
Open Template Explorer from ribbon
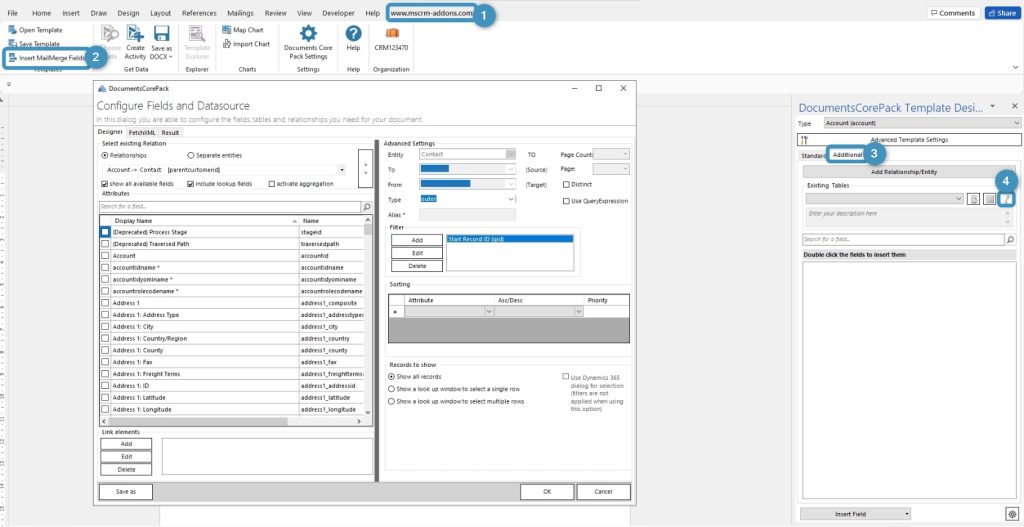tap(197, 43)
